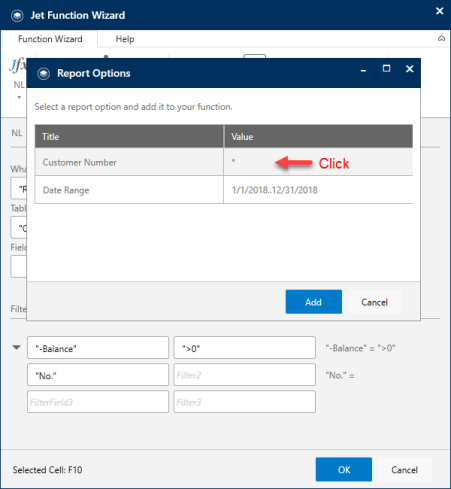Confirm the wizard with OK
Viewport: 451px width, 489px height.
pos(344,469)
